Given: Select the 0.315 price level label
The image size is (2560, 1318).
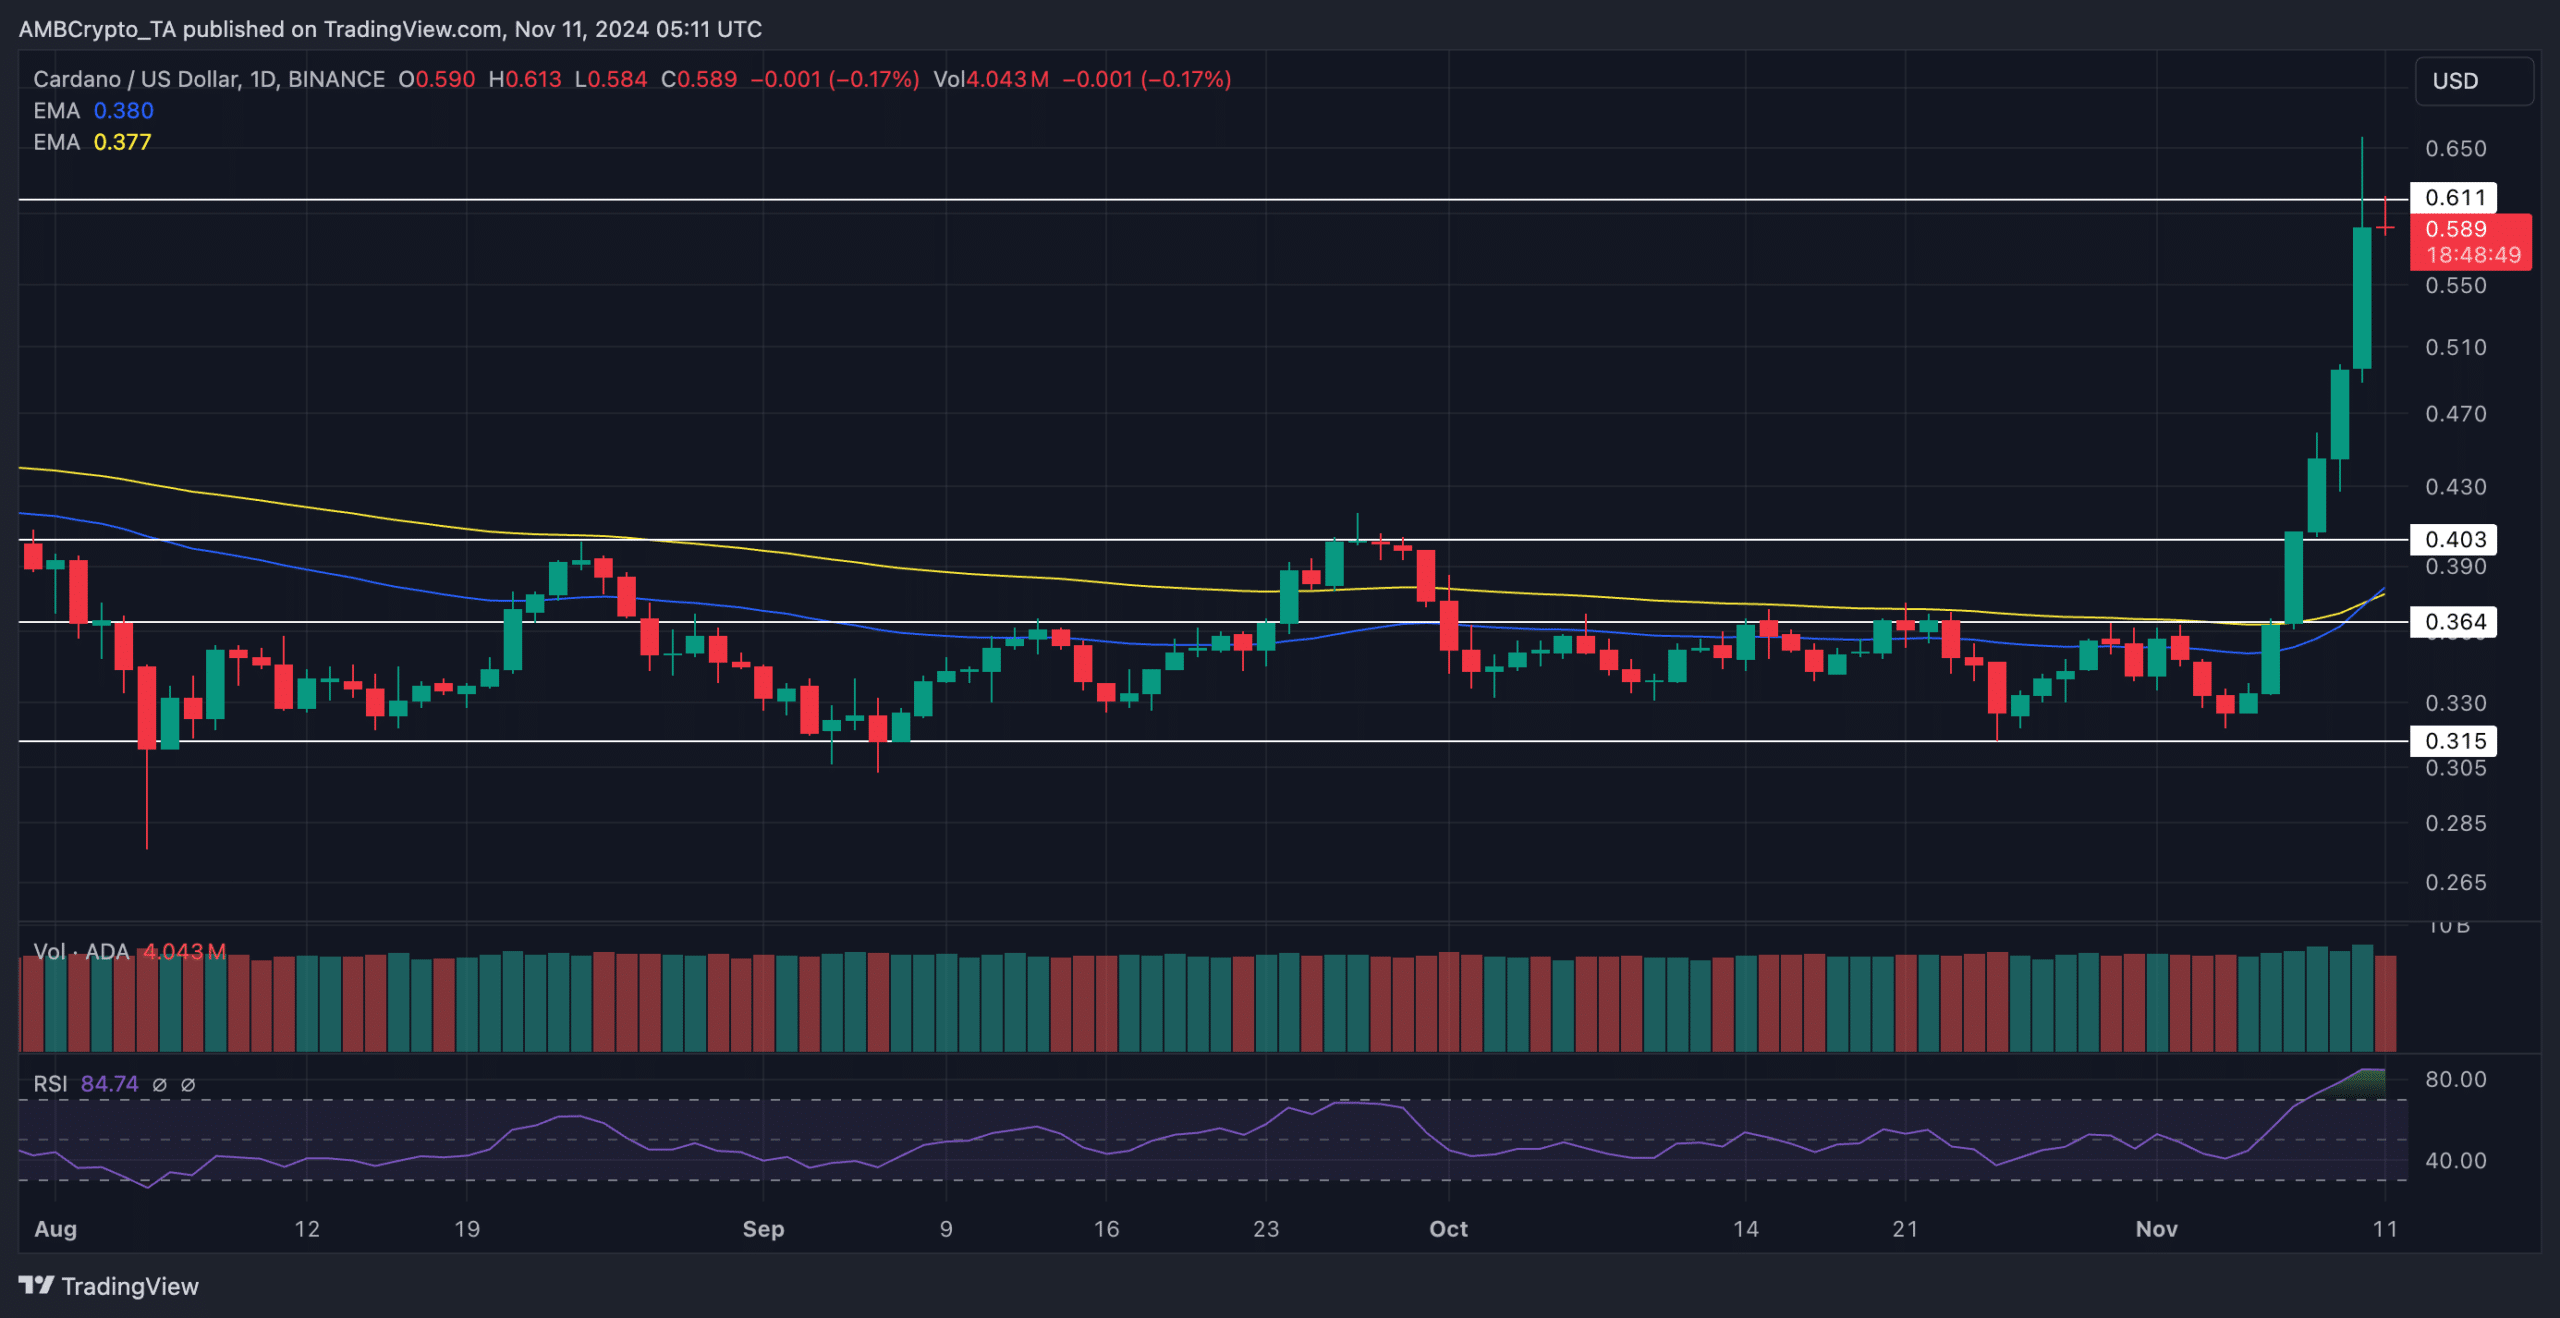Looking at the screenshot, I should [2454, 741].
